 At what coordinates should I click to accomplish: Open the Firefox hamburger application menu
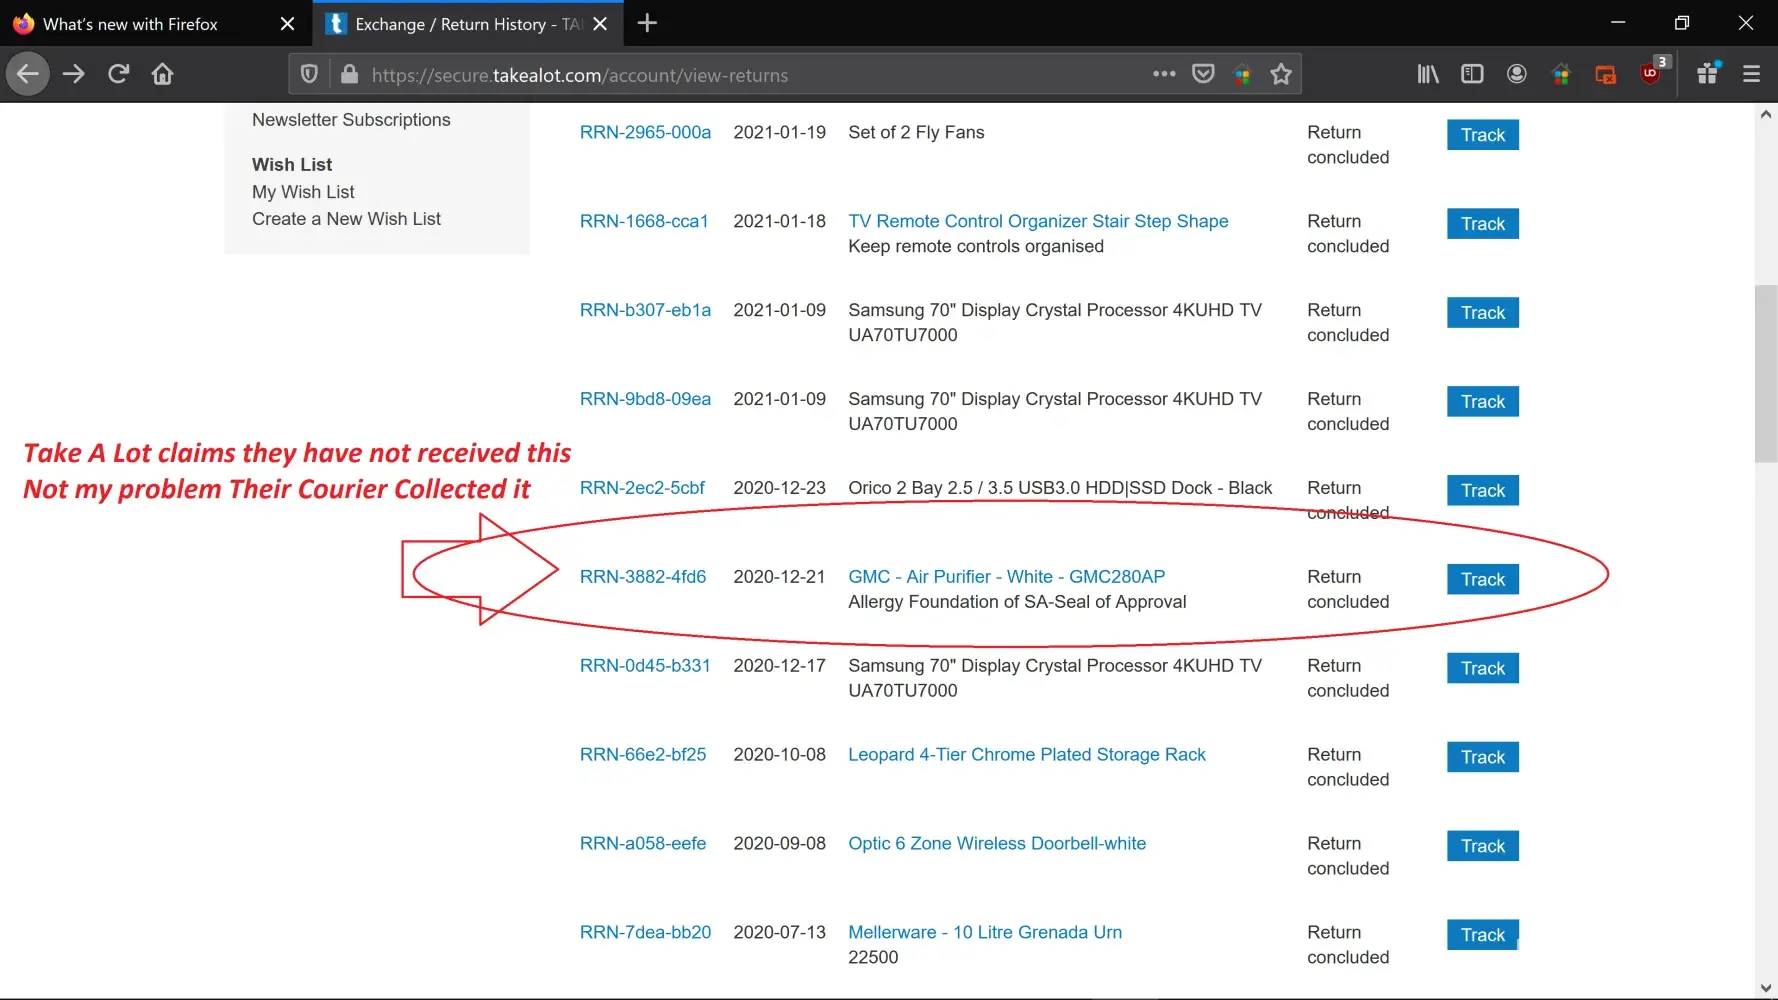coord(1751,74)
